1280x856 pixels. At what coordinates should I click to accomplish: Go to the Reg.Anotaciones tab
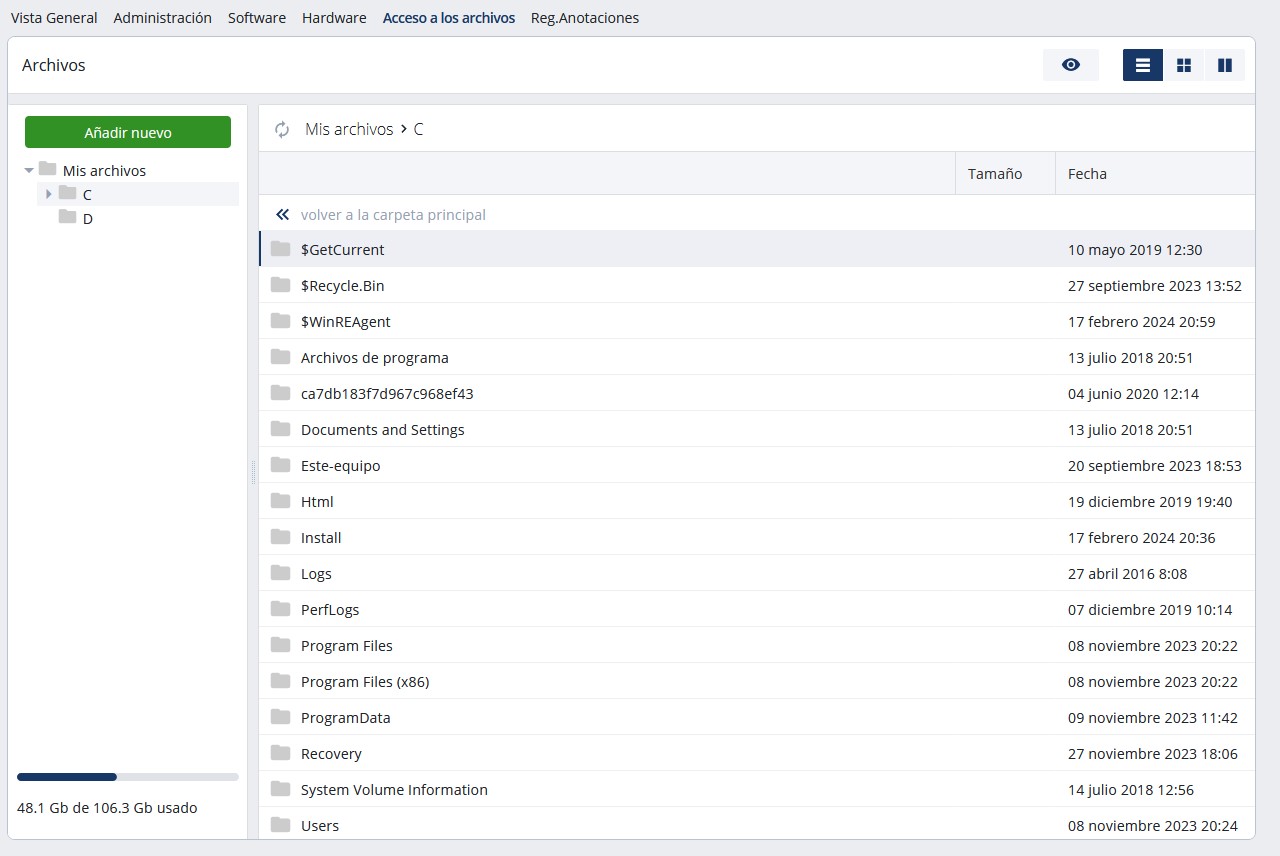(x=584, y=18)
